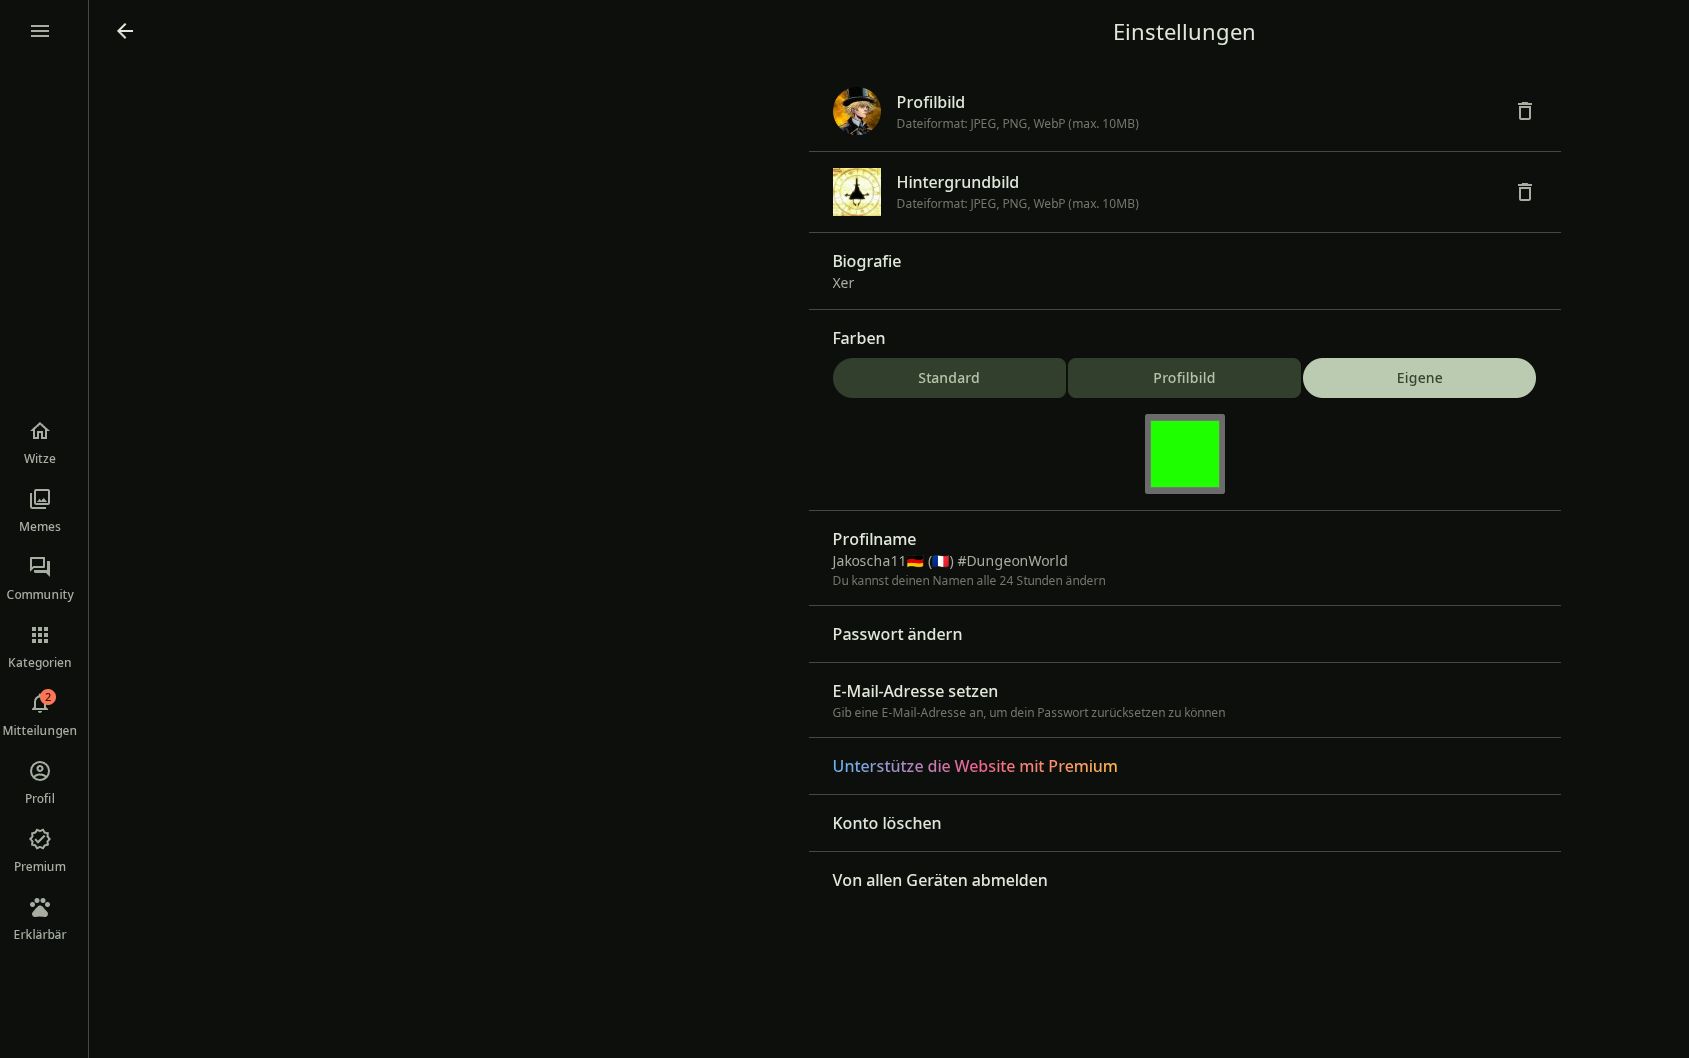Change the profile picture thumbnail
The height and width of the screenshot is (1058, 1689).
coord(857,111)
